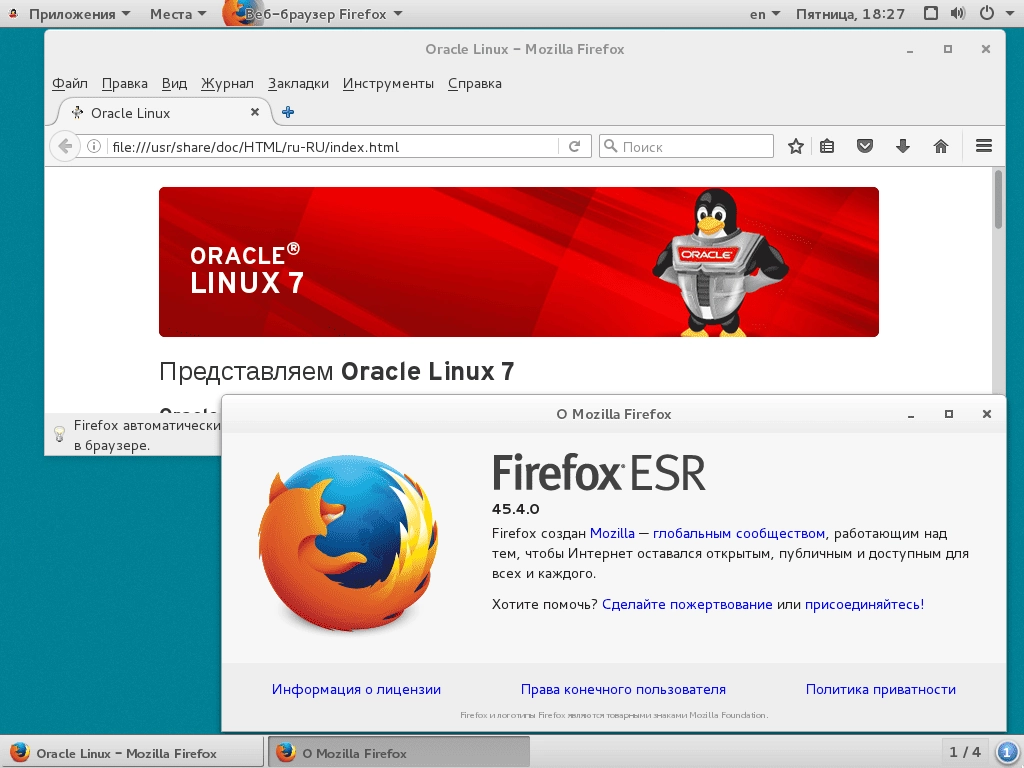Save page to Pocket icon
The width and height of the screenshot is (1024, 768).
[x=865, y=146]
